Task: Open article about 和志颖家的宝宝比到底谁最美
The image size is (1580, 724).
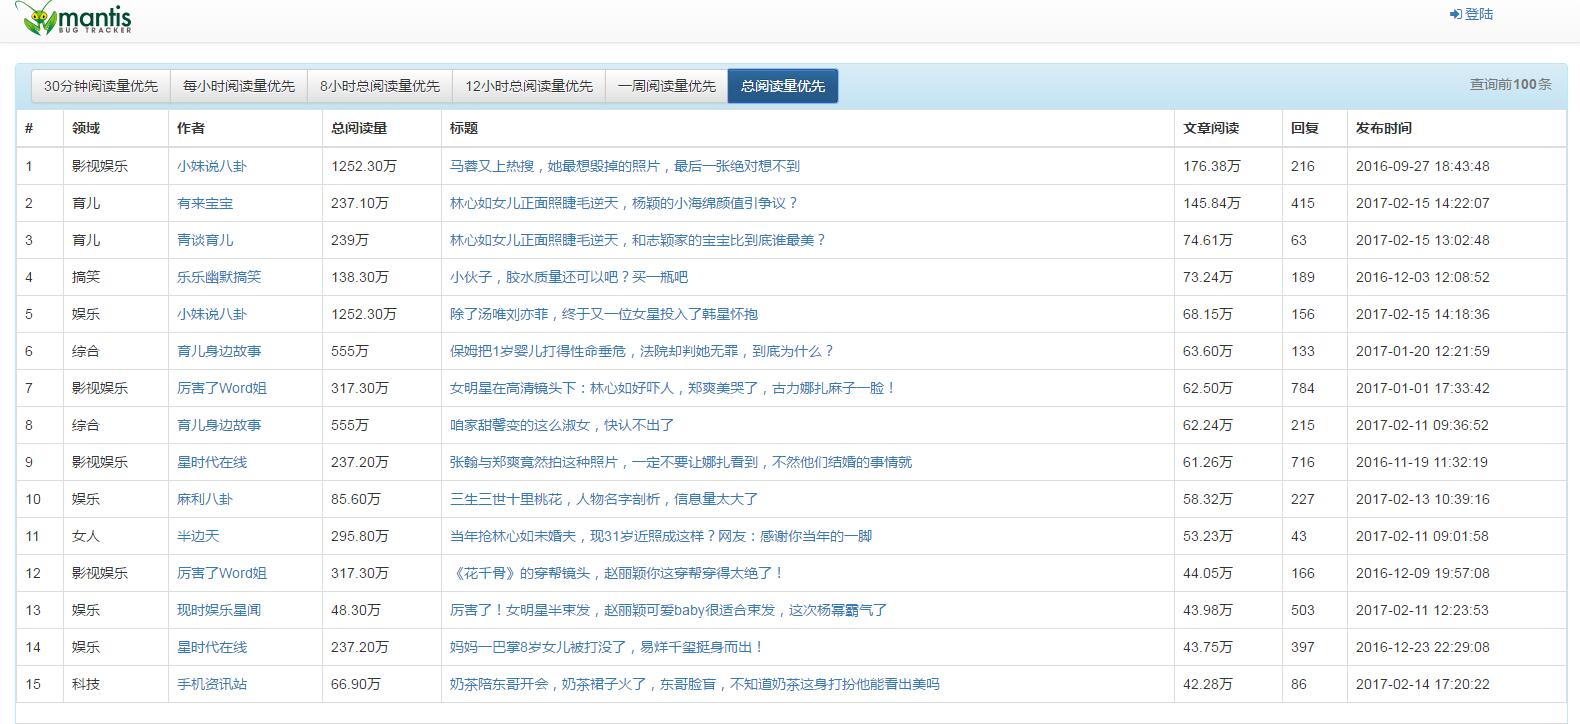Action: 638,240
